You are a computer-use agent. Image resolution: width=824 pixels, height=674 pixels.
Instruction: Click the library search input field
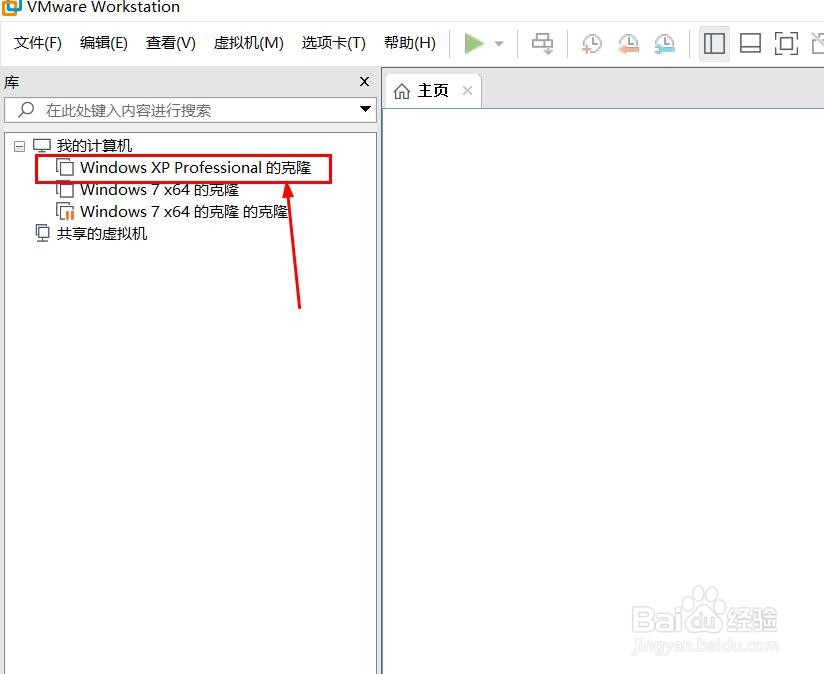[190, 110]
